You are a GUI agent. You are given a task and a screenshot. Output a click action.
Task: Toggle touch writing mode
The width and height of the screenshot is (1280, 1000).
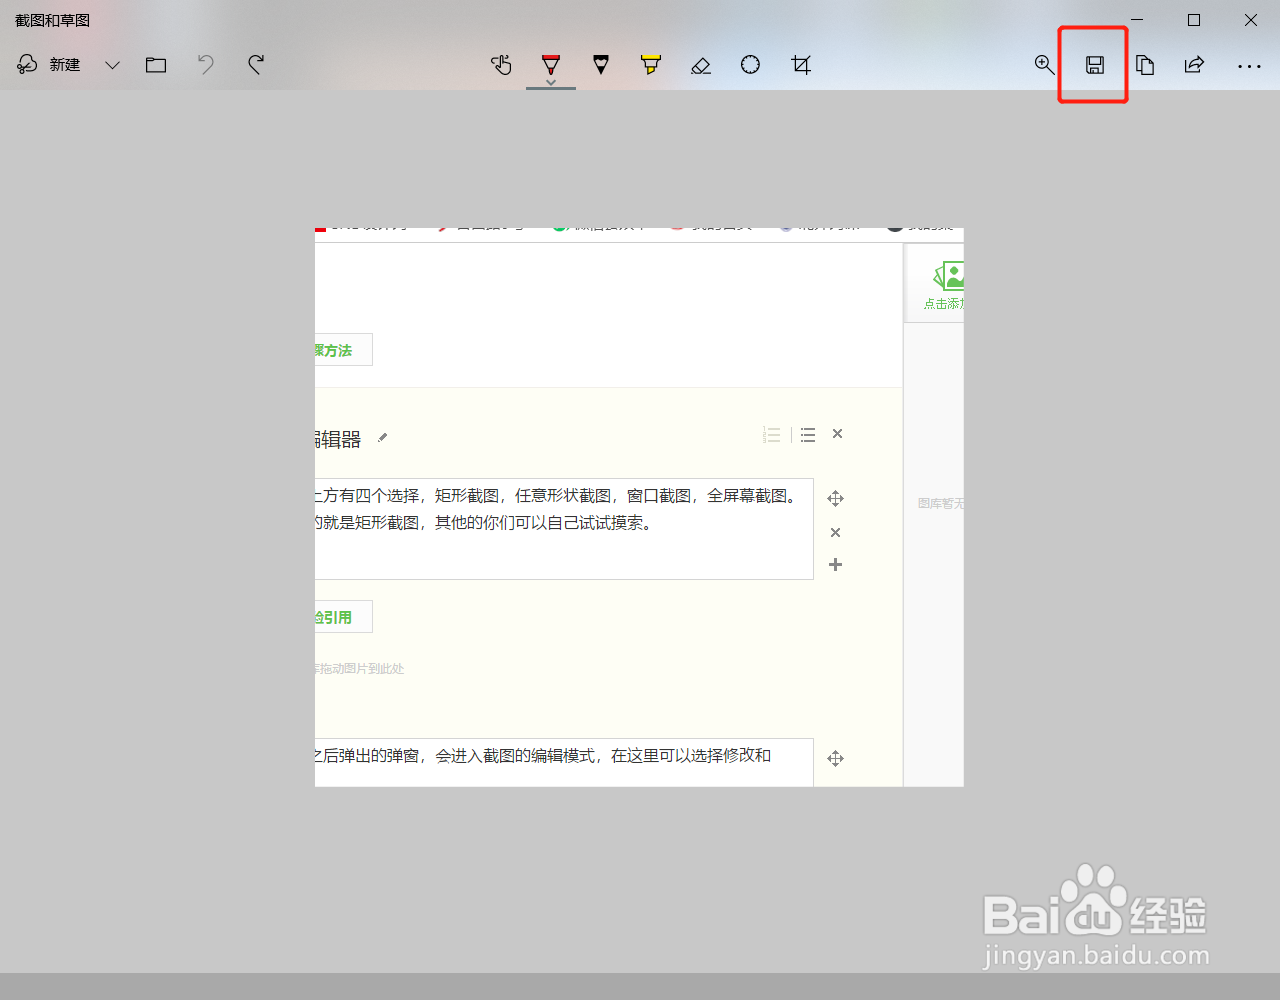pos(501,65)
